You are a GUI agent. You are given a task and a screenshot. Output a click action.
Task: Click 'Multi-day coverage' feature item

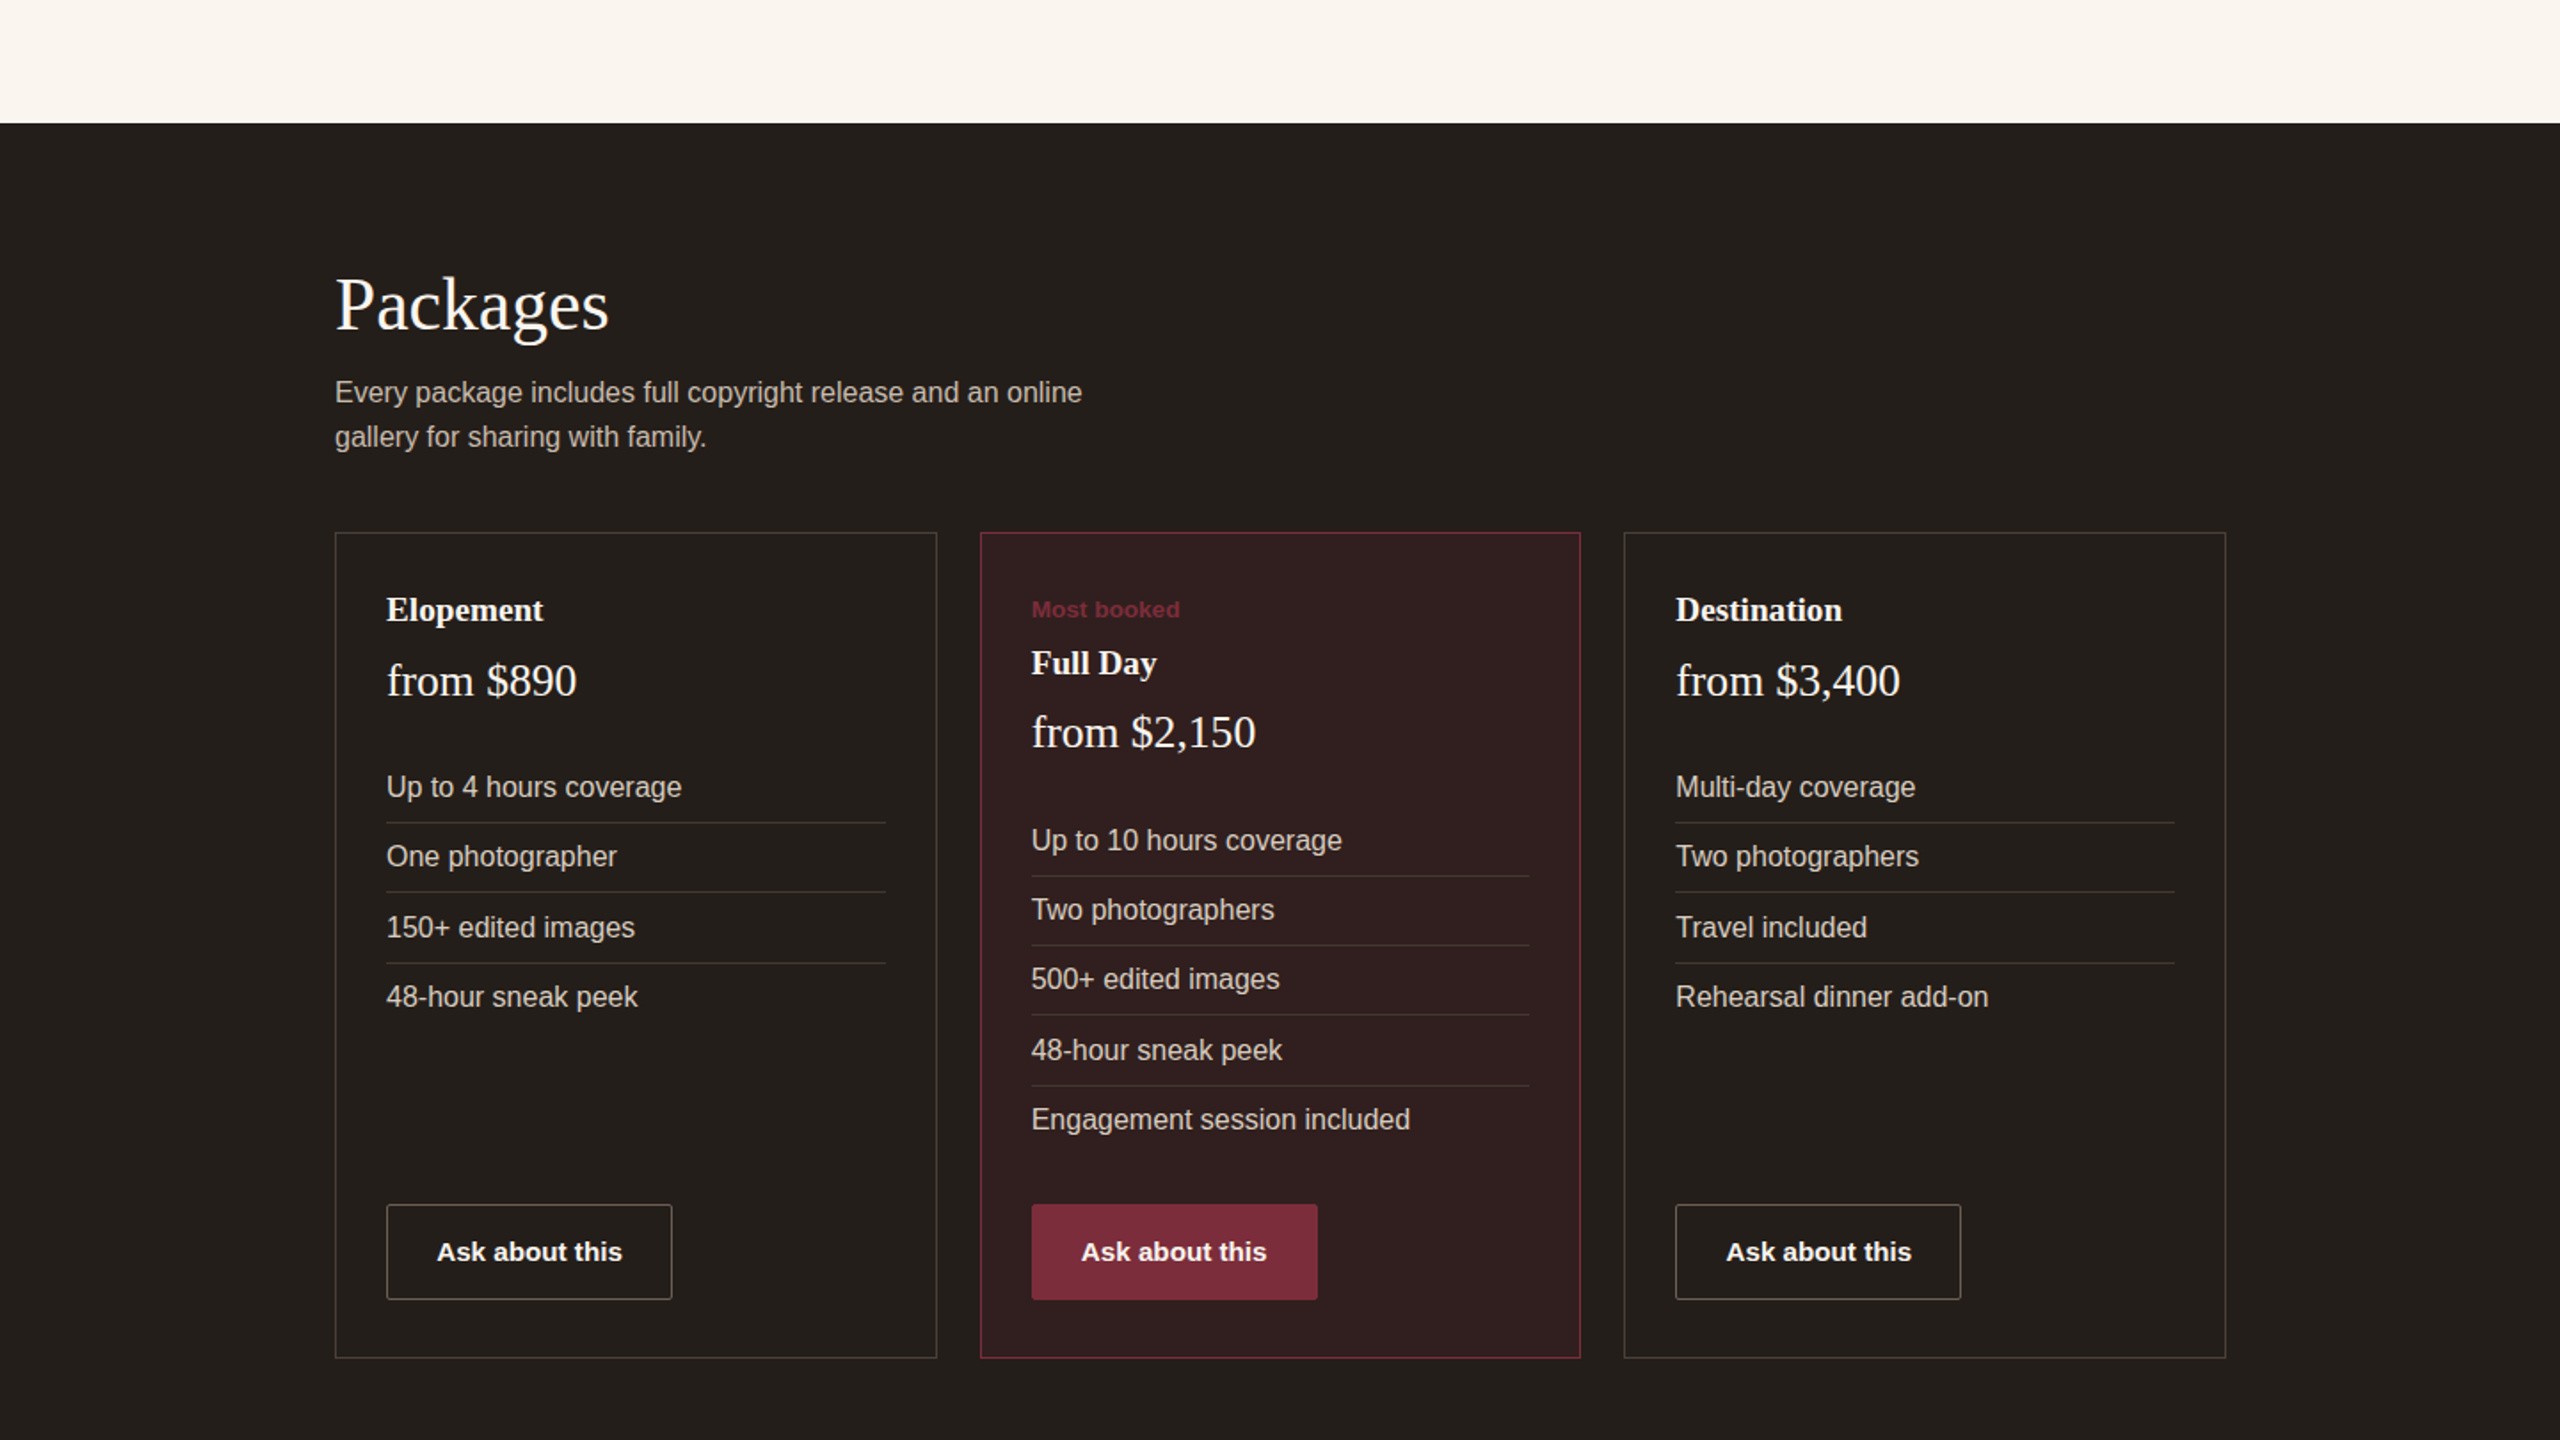pyautogui.click(x=1924, y=787)
